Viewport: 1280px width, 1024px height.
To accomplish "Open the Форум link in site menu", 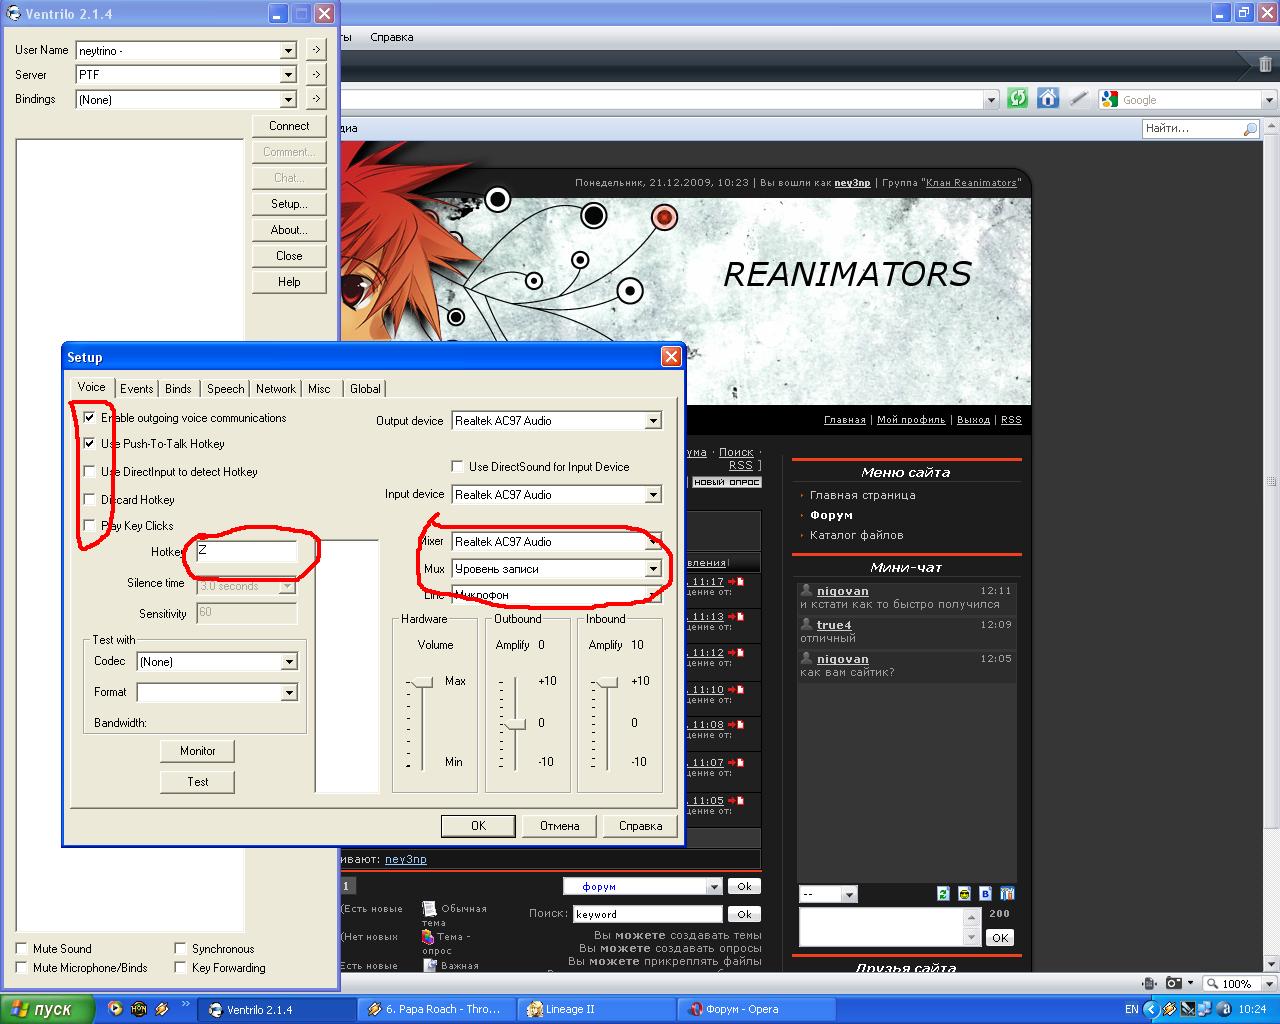I will point(831,515).
